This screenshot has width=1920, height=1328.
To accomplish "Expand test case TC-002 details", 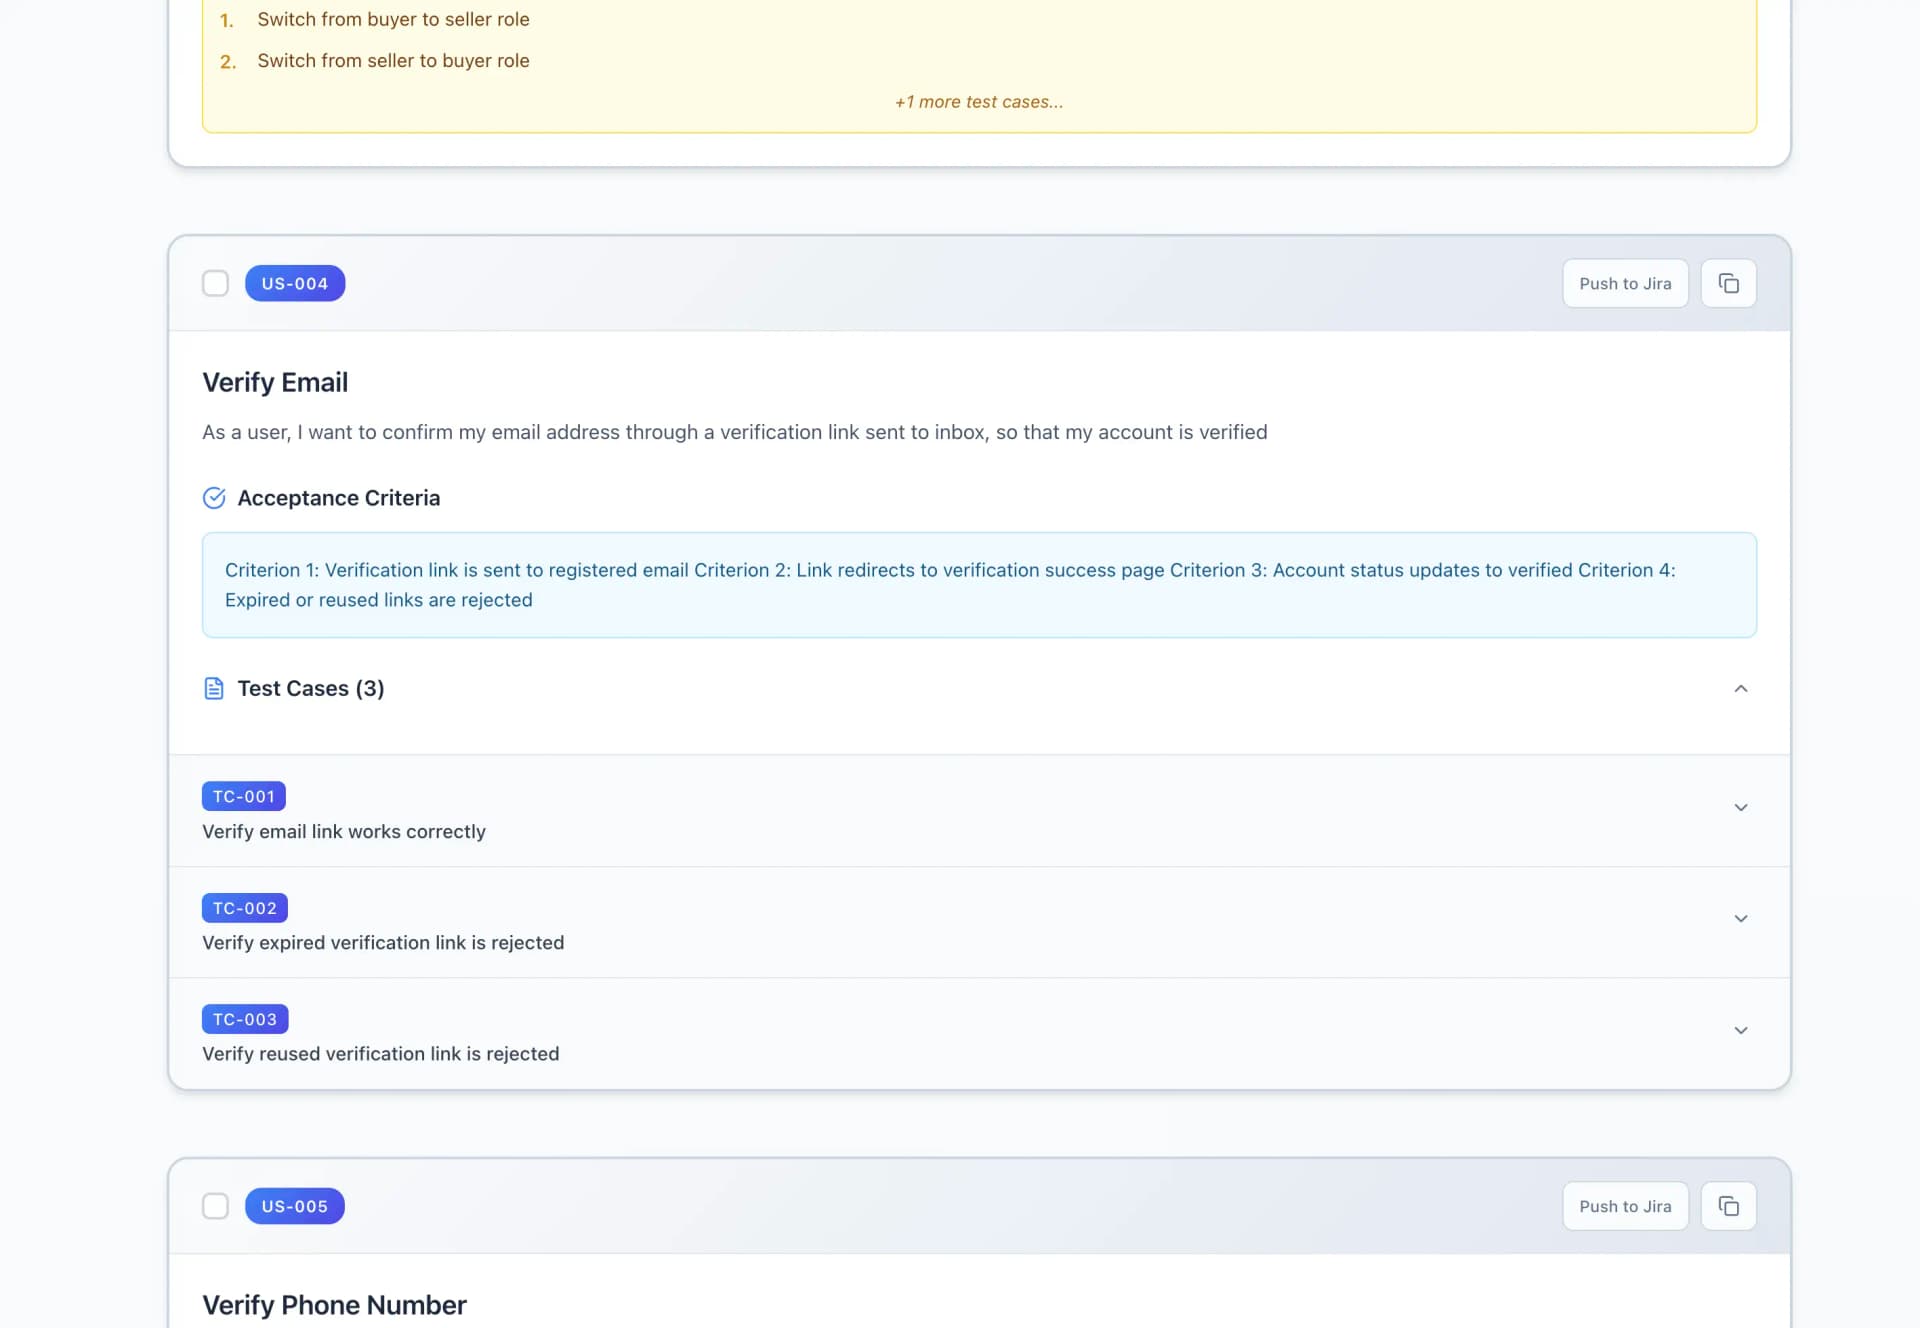I will pos(1740,918).
